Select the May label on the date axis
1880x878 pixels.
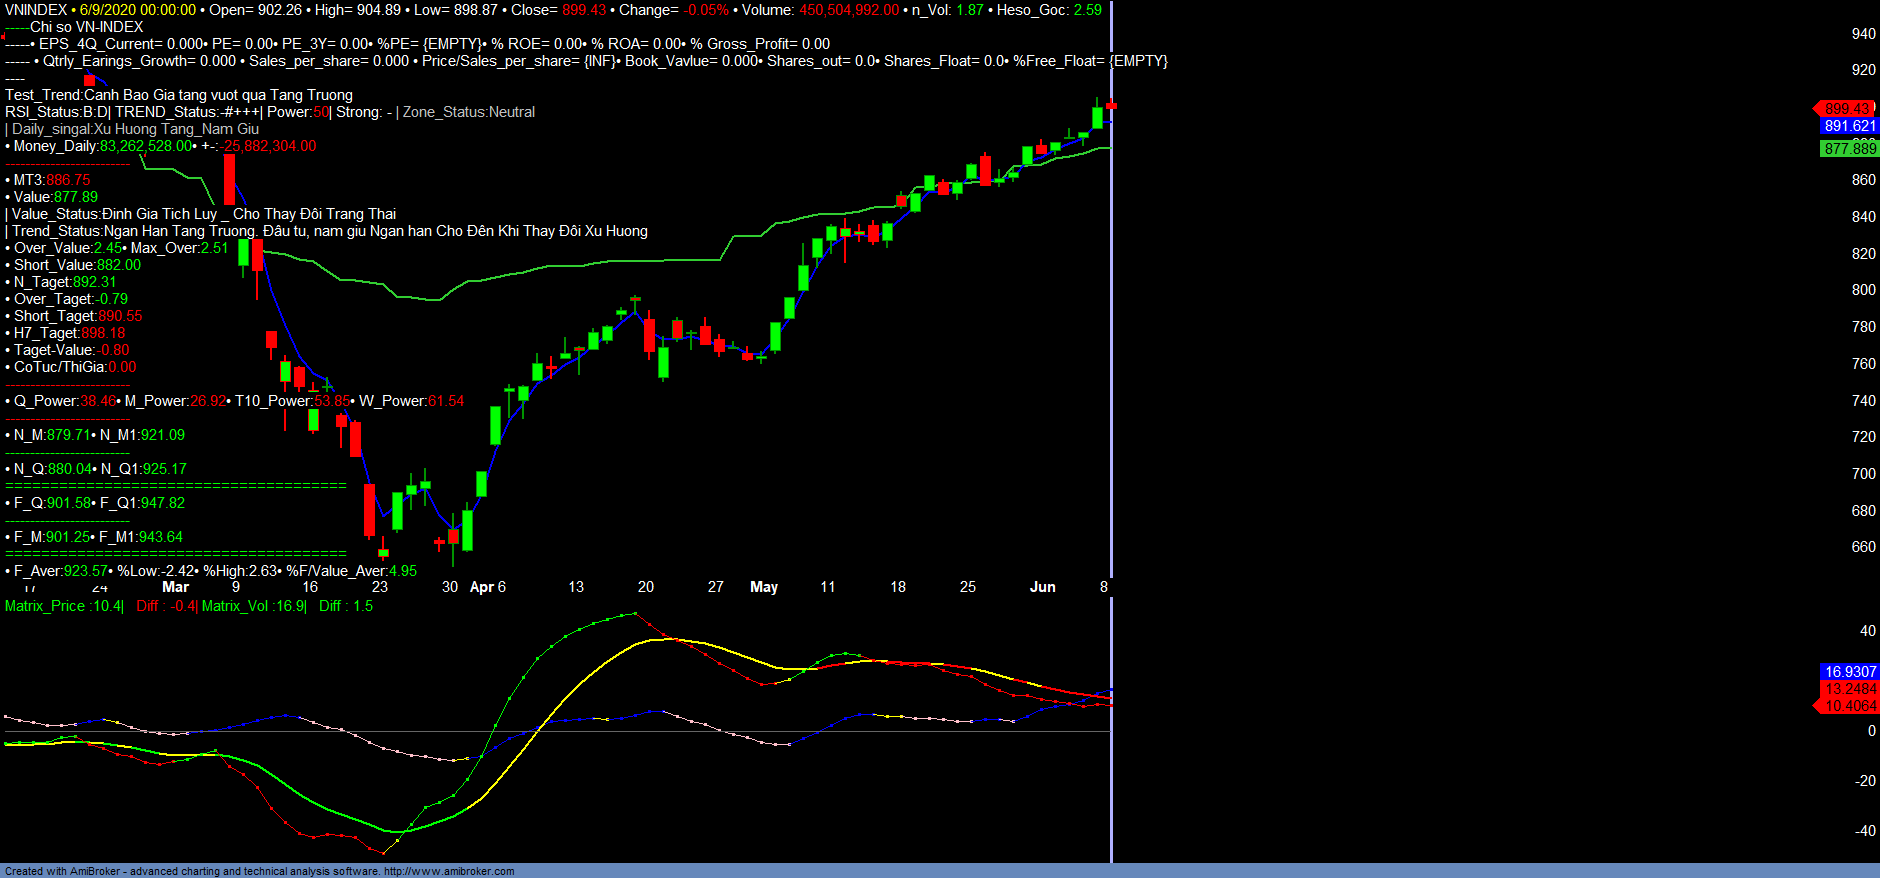pos(764,587)
